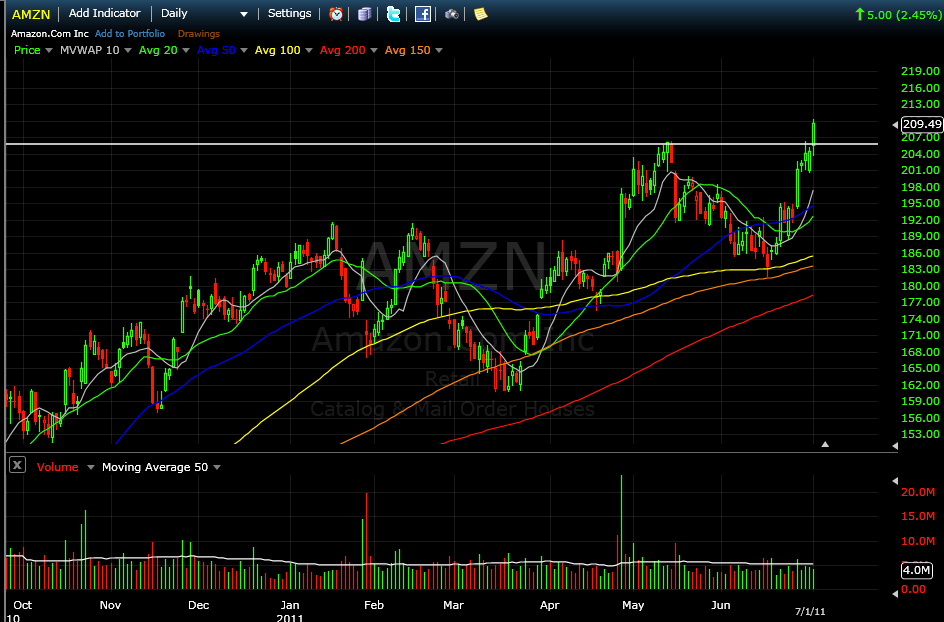
Task: Click the green up-arrow price change indicator
Action: pyautogui.click(x=860, y=14)
